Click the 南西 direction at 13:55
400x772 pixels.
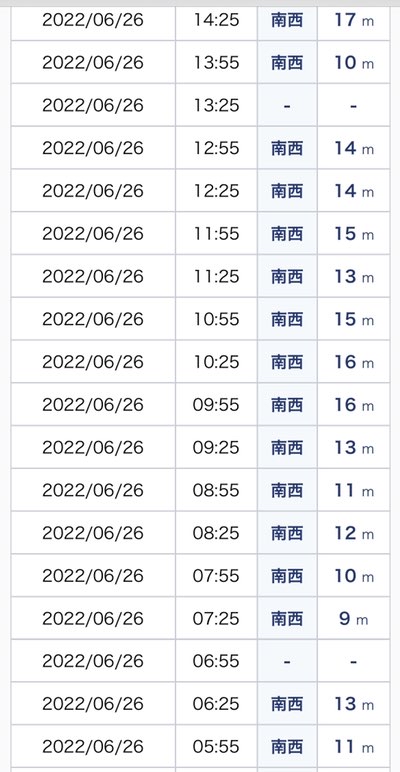[287, 63]
